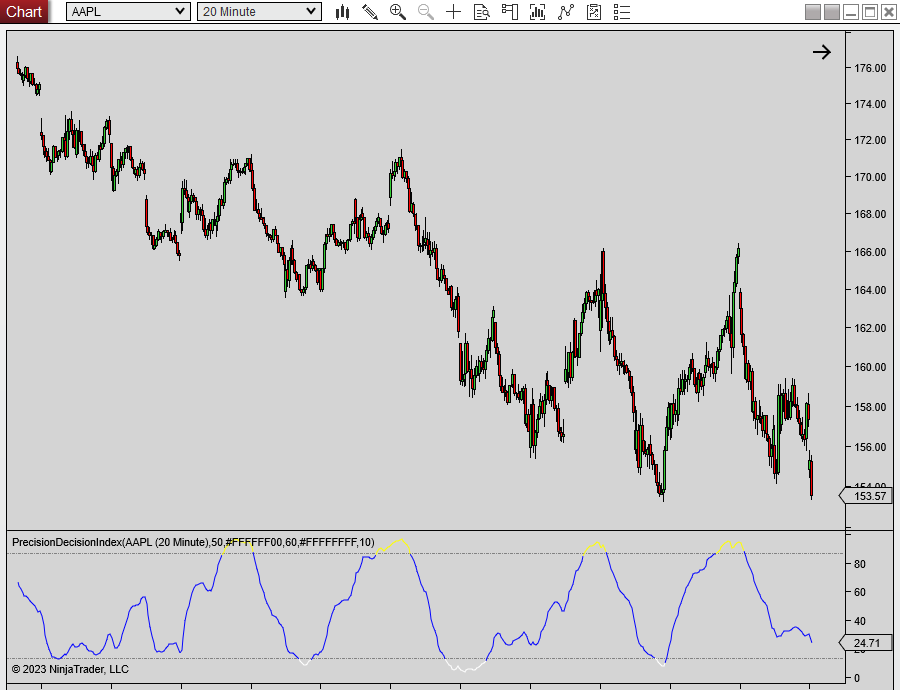This screenshot has height=690, width=900.
Task: Click the 24.71 indicator value marker
Action: click(866, 643)
